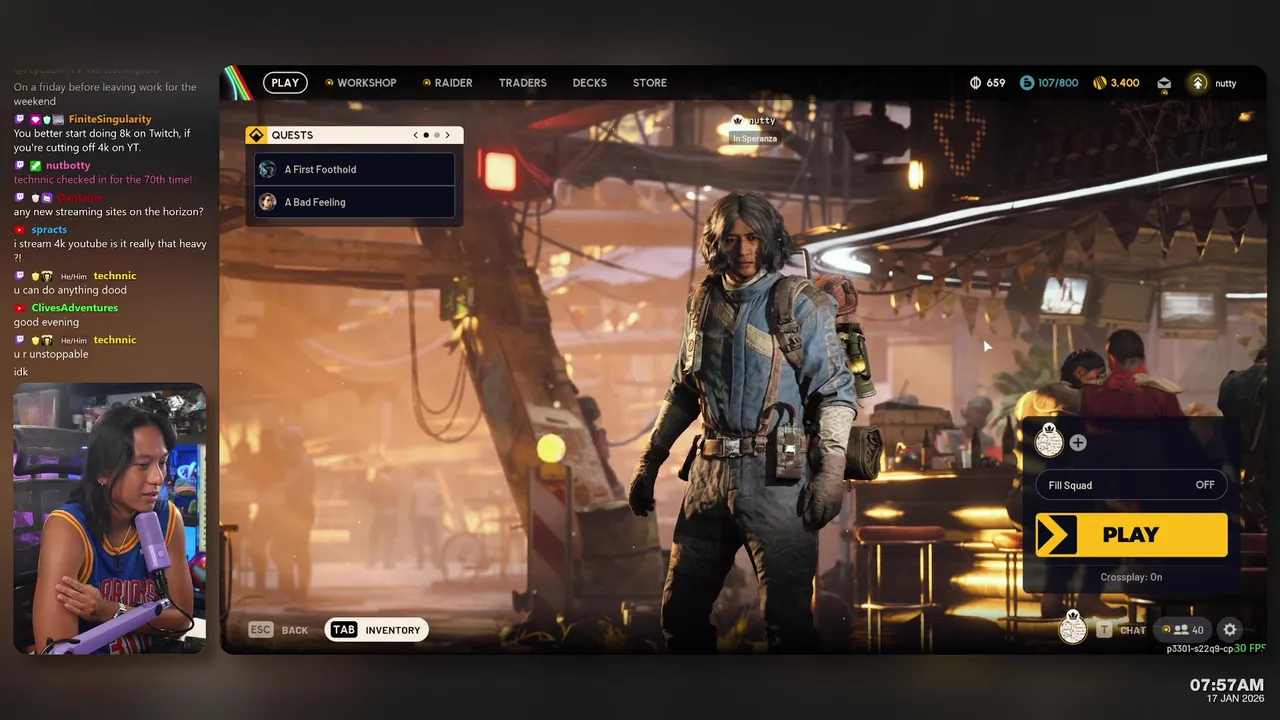Image resolution: width=1280 pixels, height=720 pixels.
Task: Click the coin currency icon beside 659
Action: (x=975, y=83)
